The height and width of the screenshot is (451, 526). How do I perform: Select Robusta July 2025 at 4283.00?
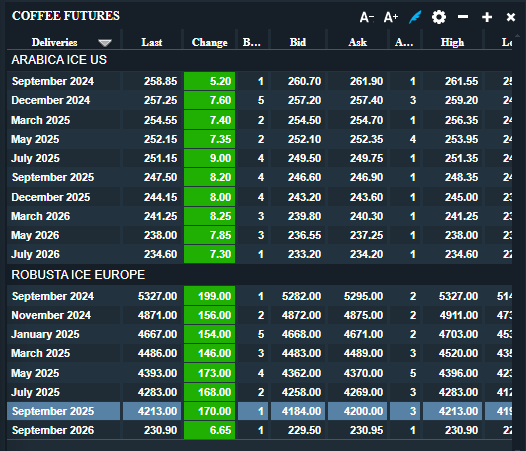259,392
